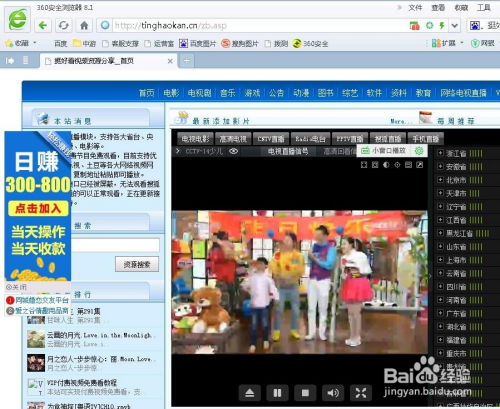Click the site info icon in address bar
This screenshot has height=409, width=500.
[x=105, y=25]
